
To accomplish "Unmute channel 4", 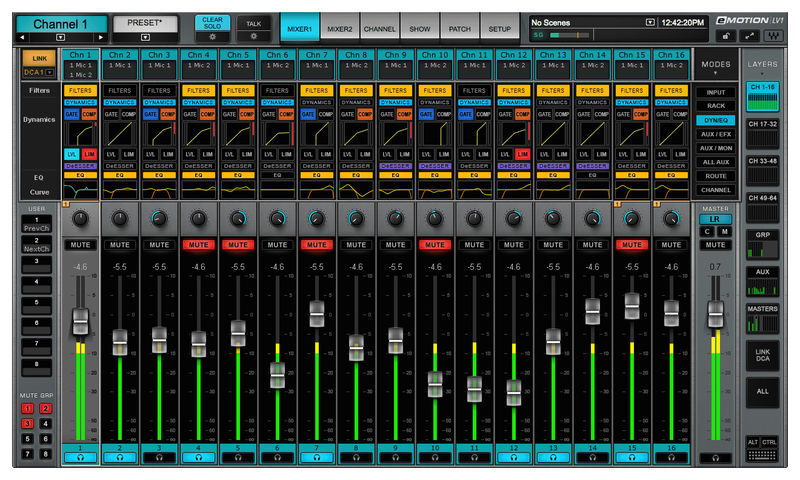I will (198, 245).
